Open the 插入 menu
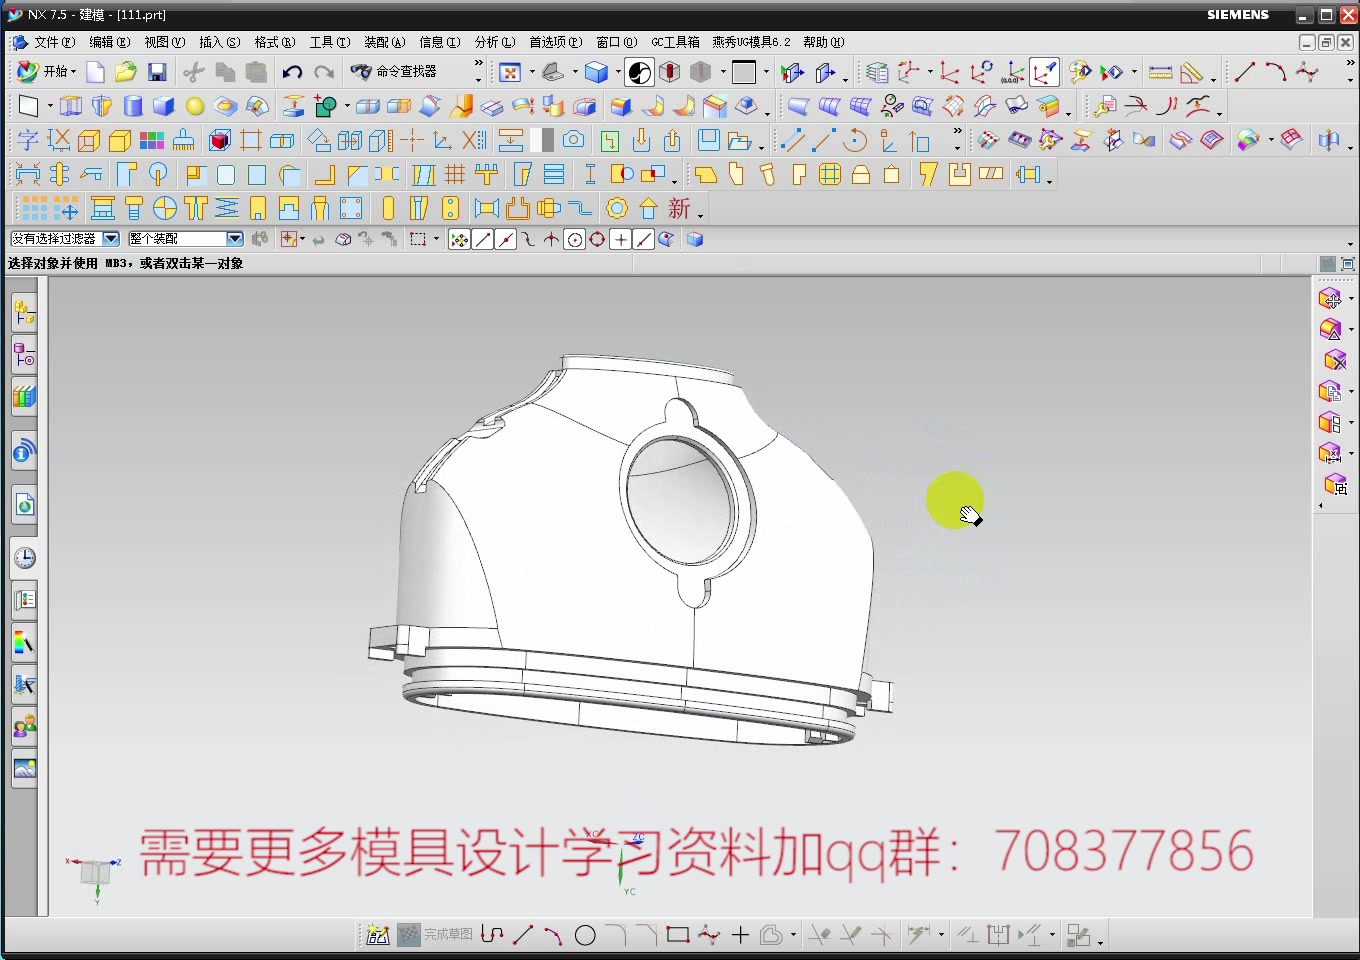1360x960 pixels. tap(219, 42)
